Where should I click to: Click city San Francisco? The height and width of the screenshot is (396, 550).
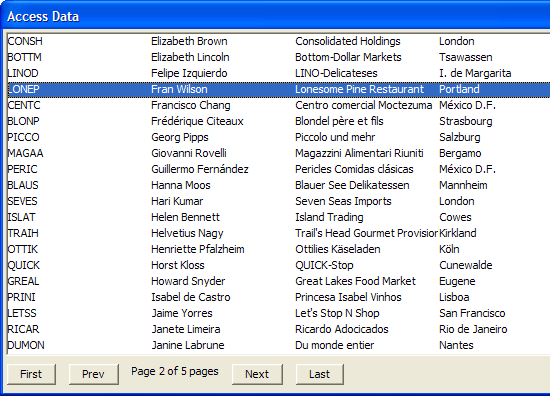(x=472, y=313)
